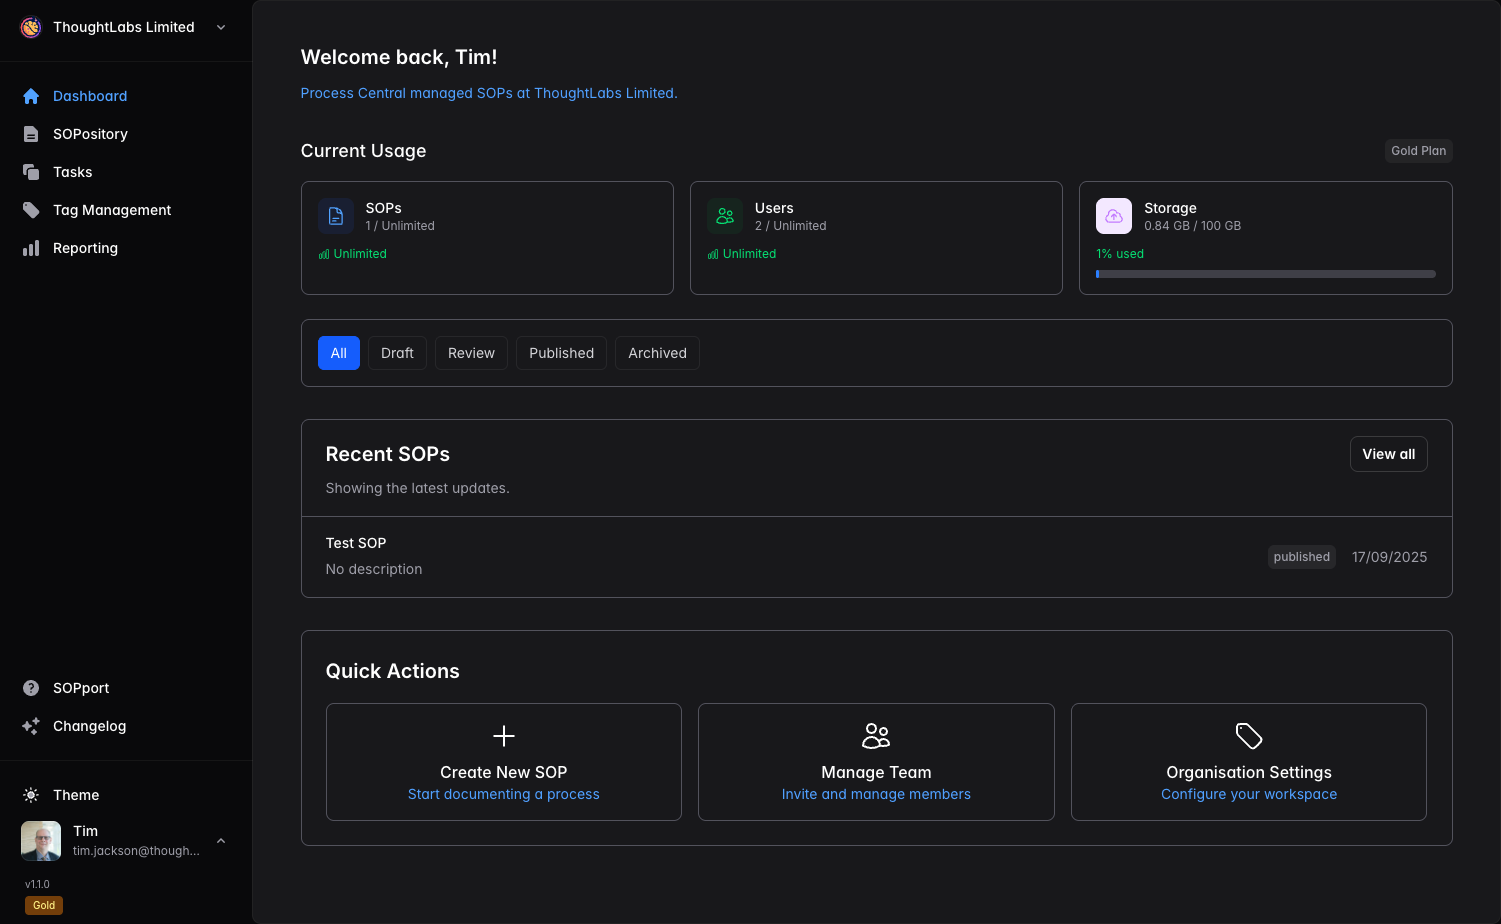Screen dimensions: 1501x924
Task: Click the ThoughtLabs Limited logo
Action: (x=30, y=27)
